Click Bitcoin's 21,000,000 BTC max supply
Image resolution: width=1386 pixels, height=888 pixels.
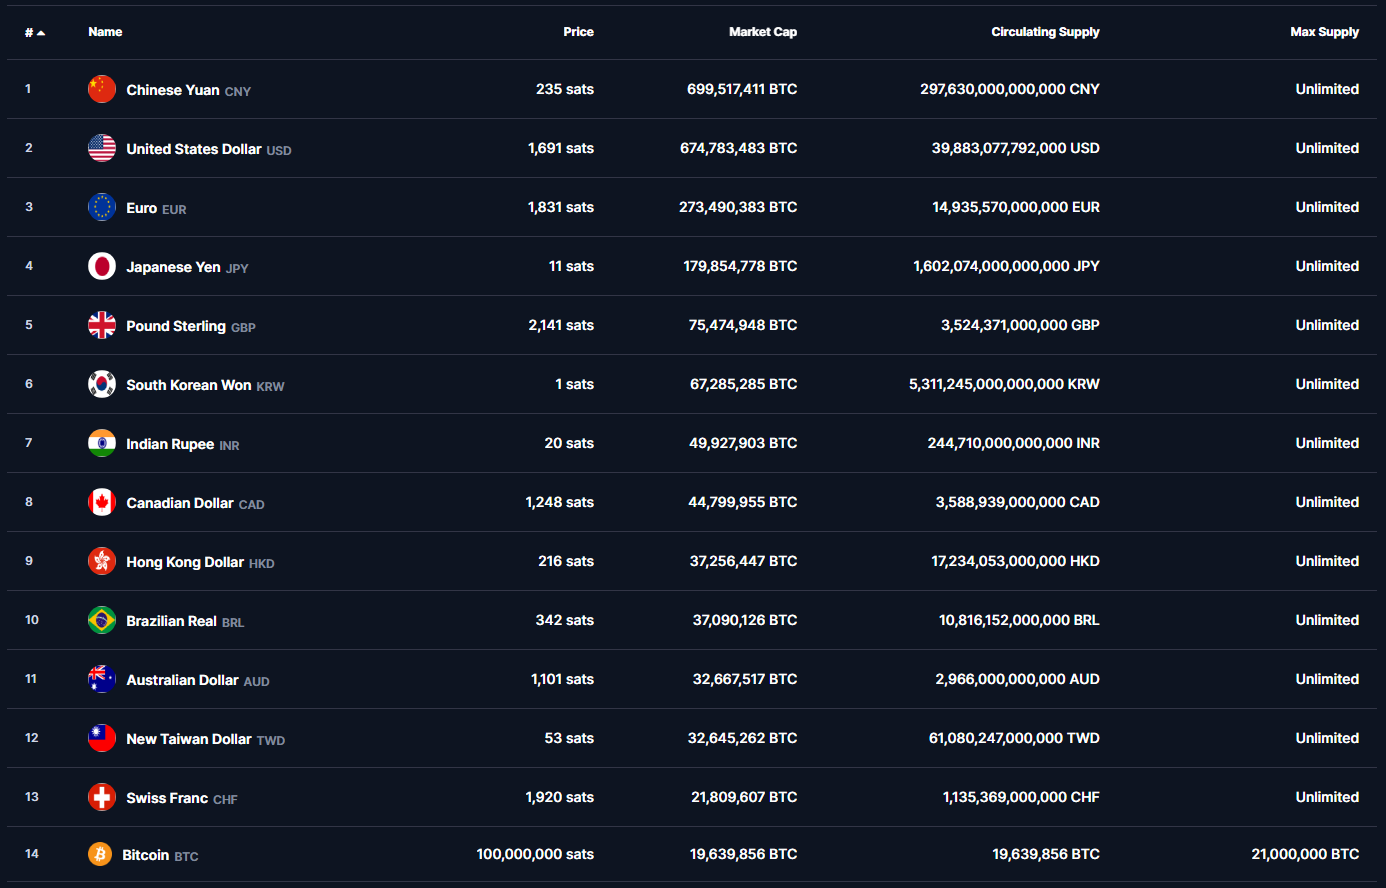click(x=1305, y=854)
